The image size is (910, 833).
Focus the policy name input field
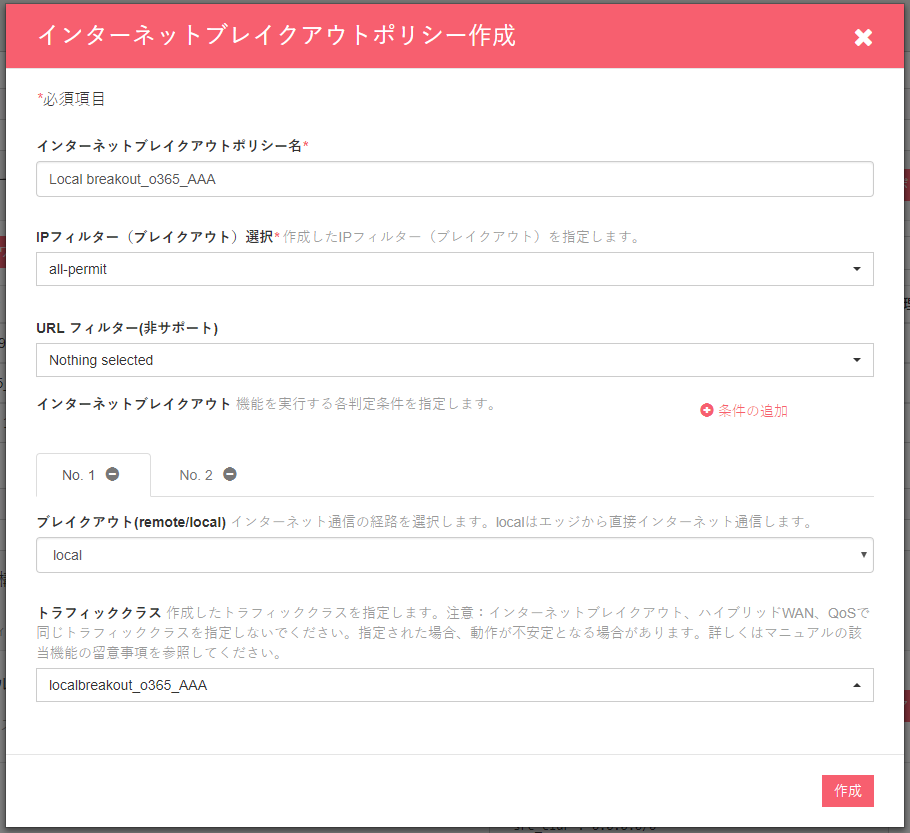point(454,179)
